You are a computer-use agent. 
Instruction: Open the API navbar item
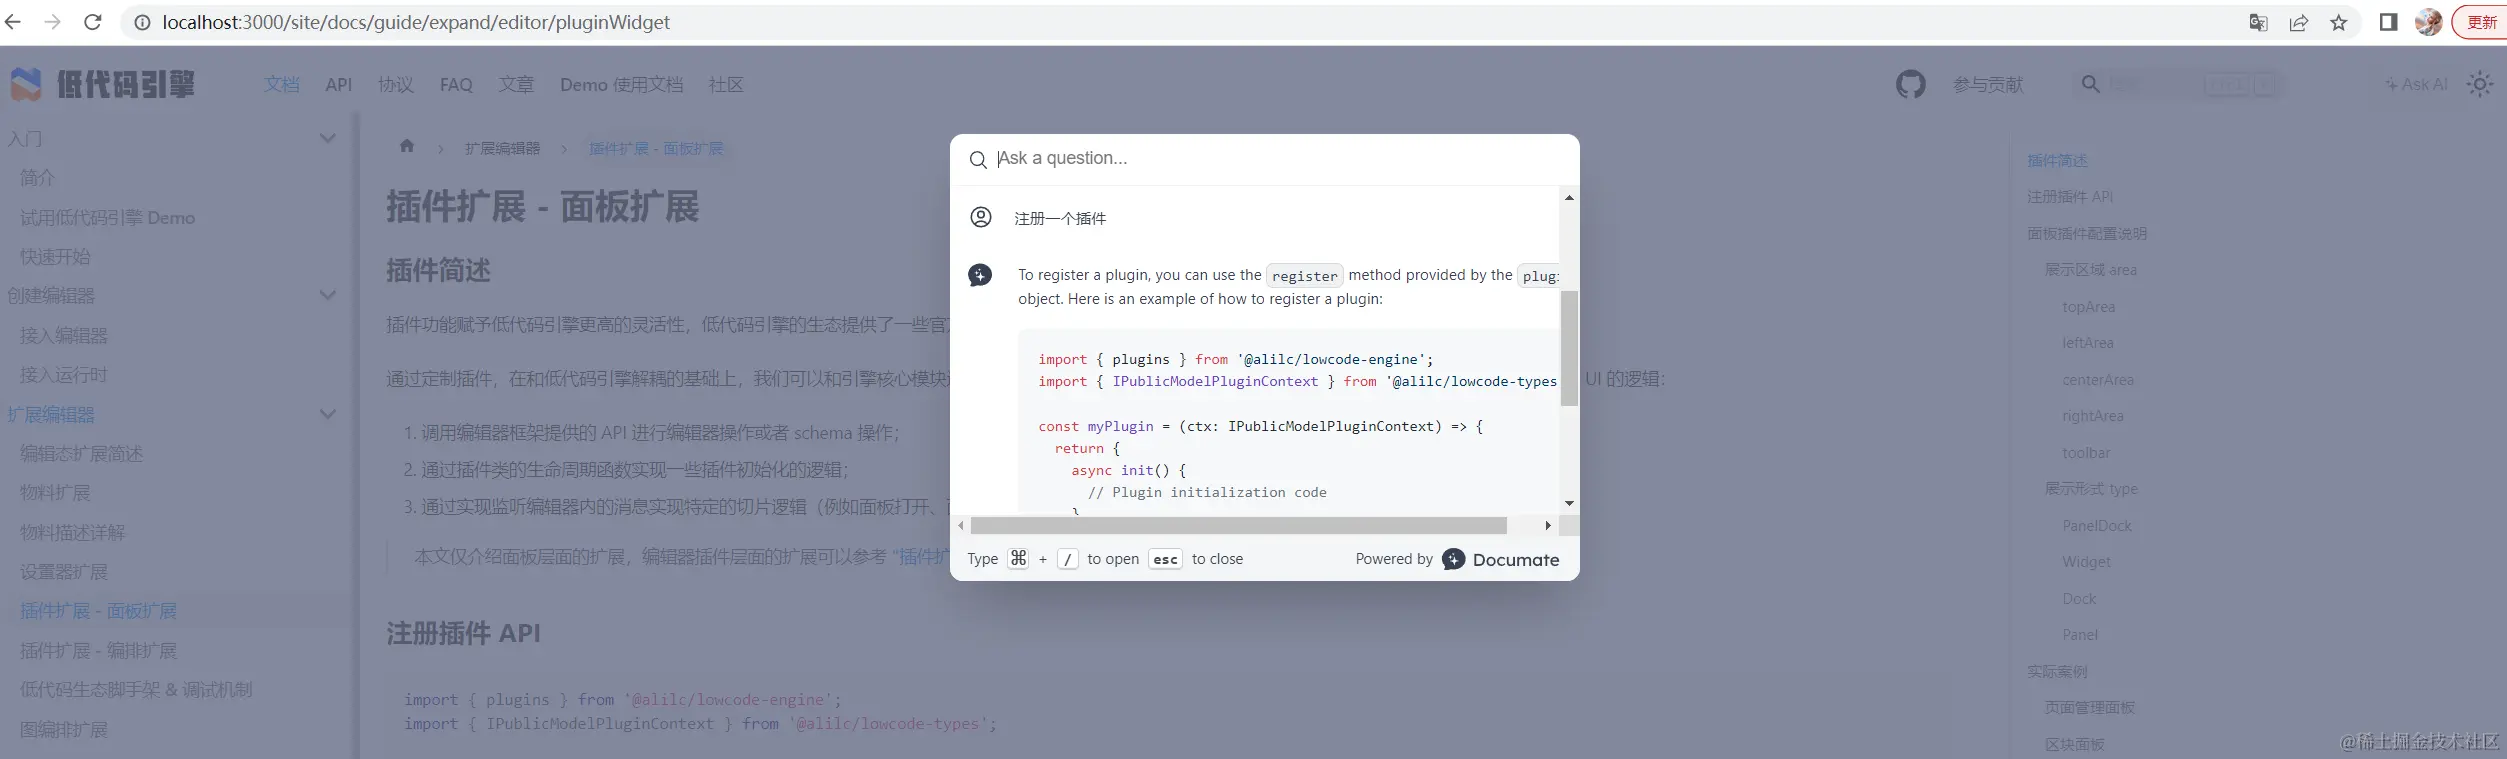point(339,85)
